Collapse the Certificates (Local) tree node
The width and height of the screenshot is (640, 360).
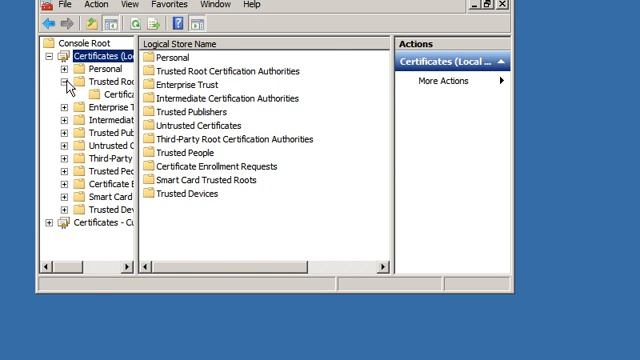tap(49, 56)
